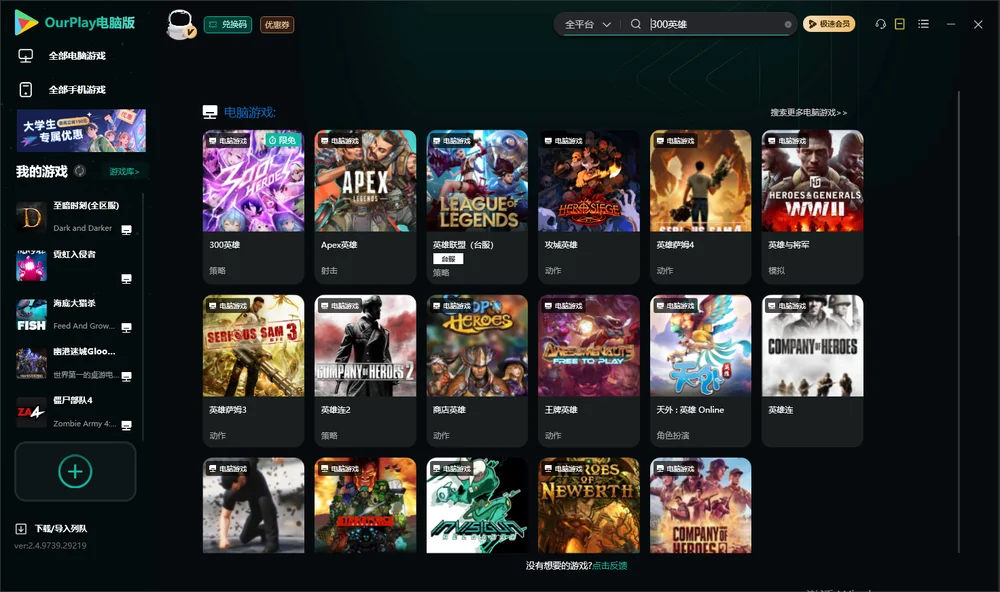1000x592 pixels.
Task: Open the 300英雄 game card
Action: coord(253,207)
